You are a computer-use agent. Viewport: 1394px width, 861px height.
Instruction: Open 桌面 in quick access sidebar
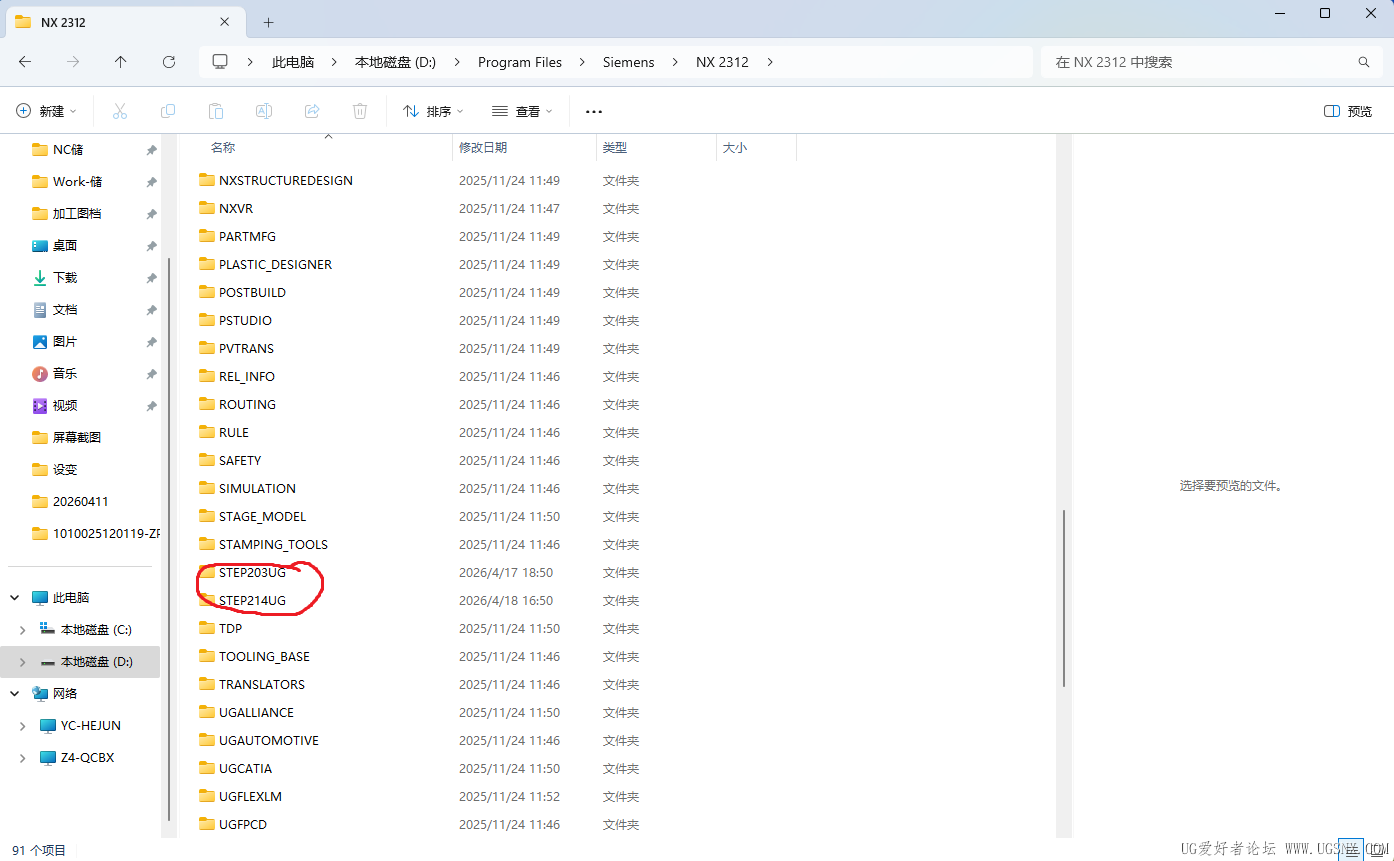pos(65,246)
